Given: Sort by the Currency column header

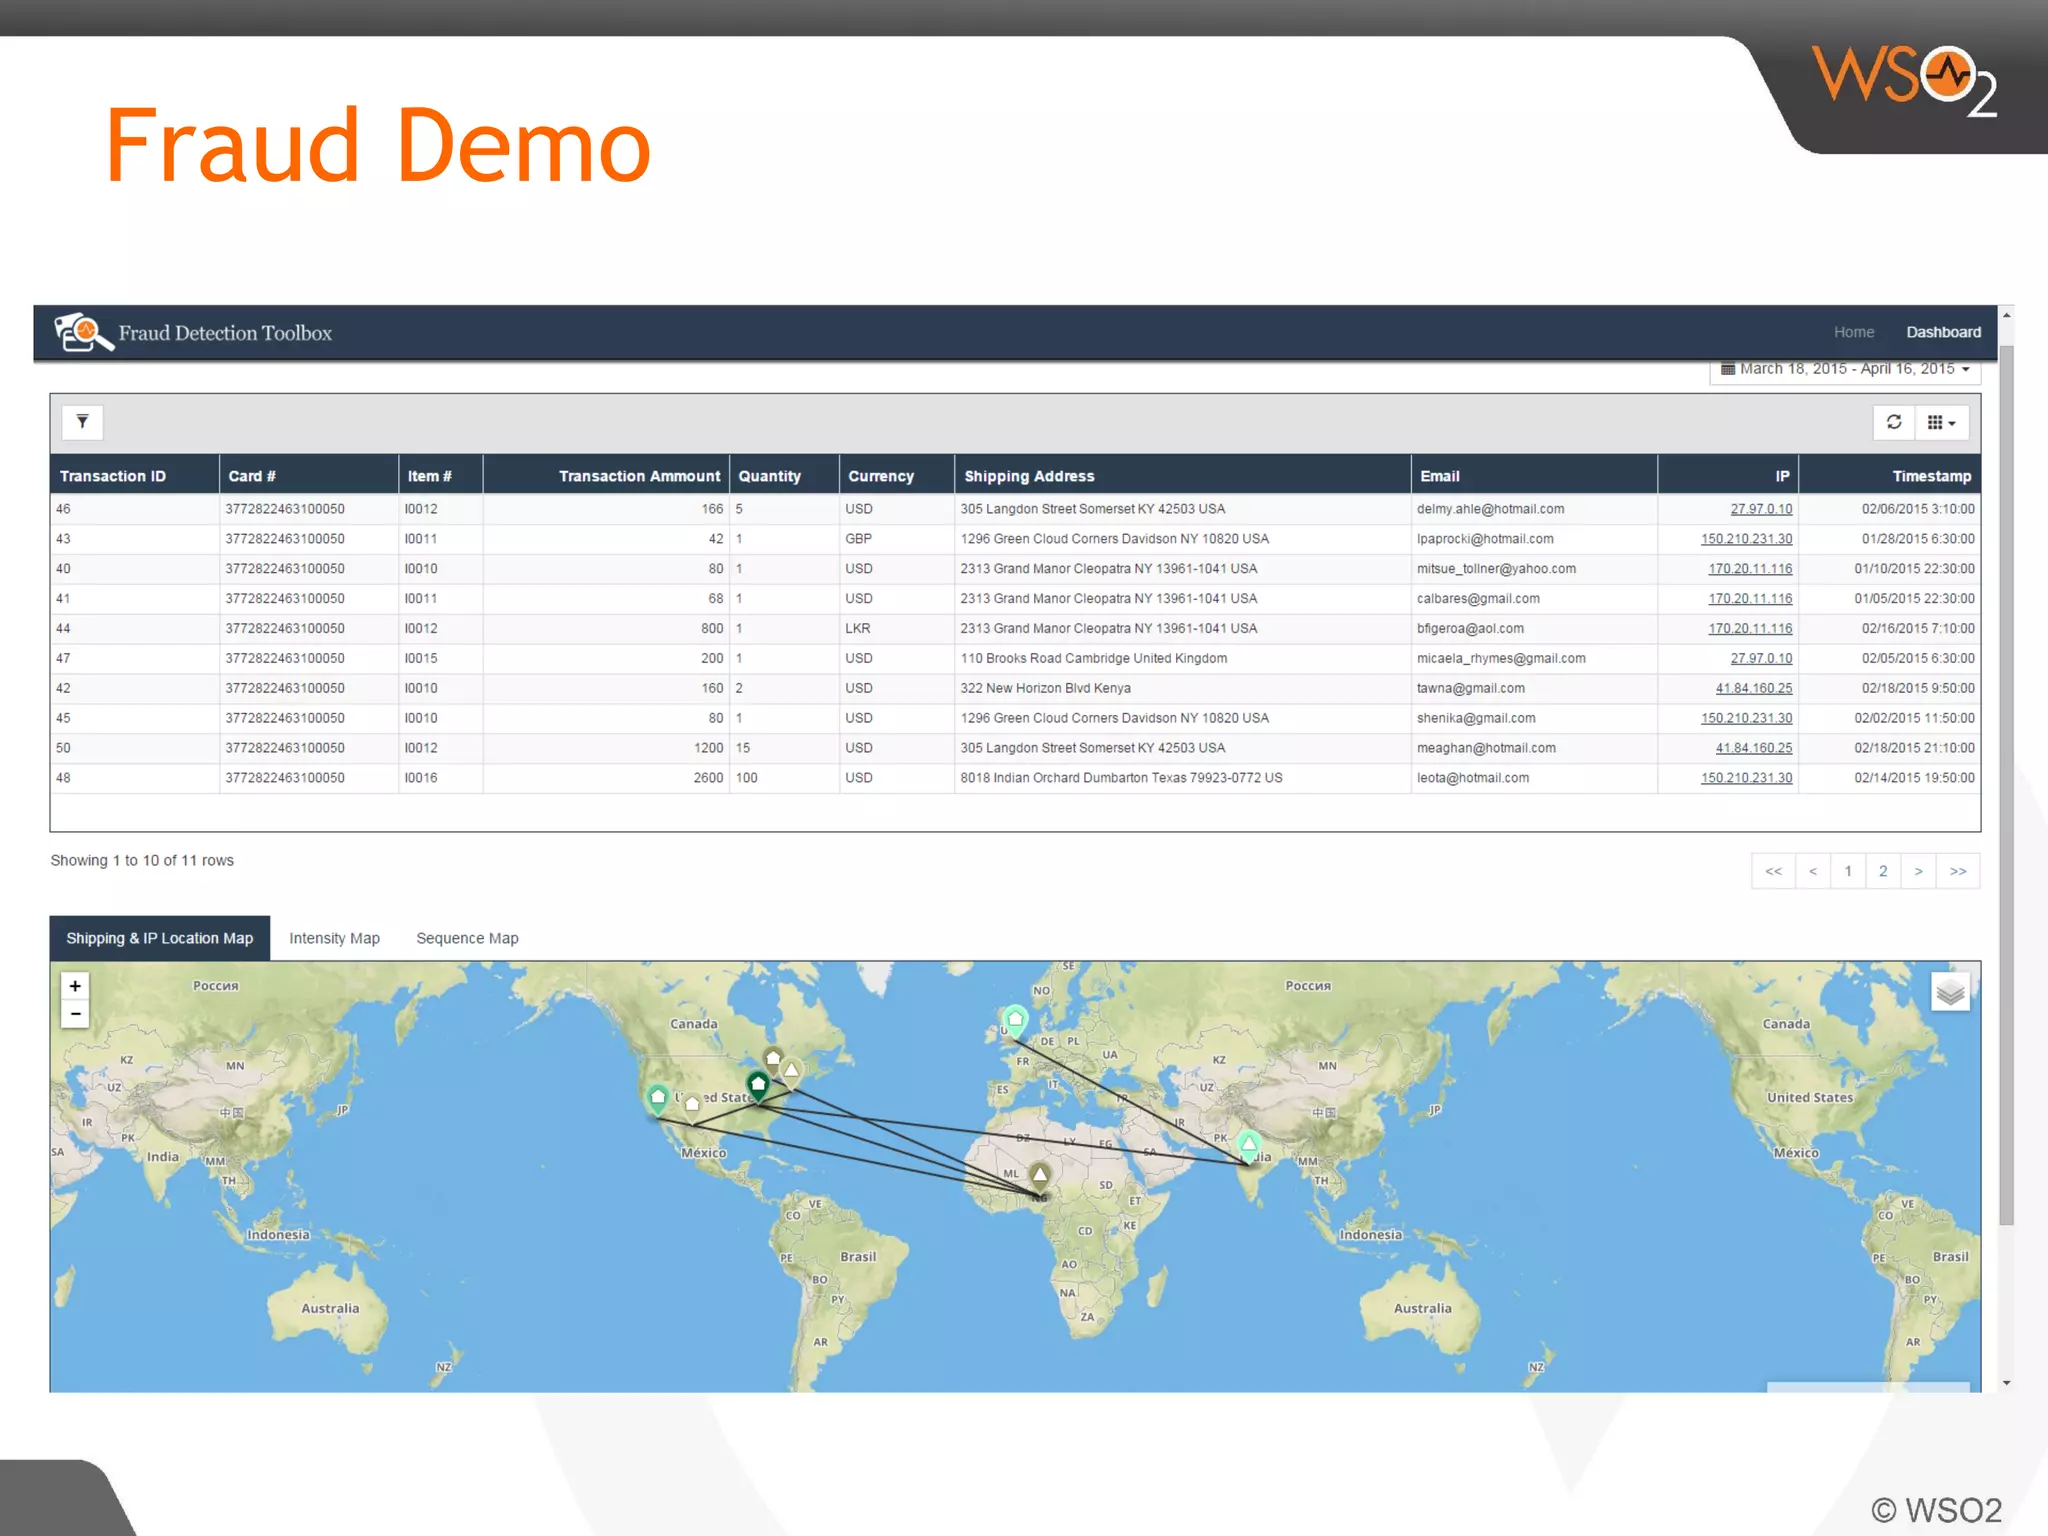Looking at the screenshot, I should click(896, 476).
